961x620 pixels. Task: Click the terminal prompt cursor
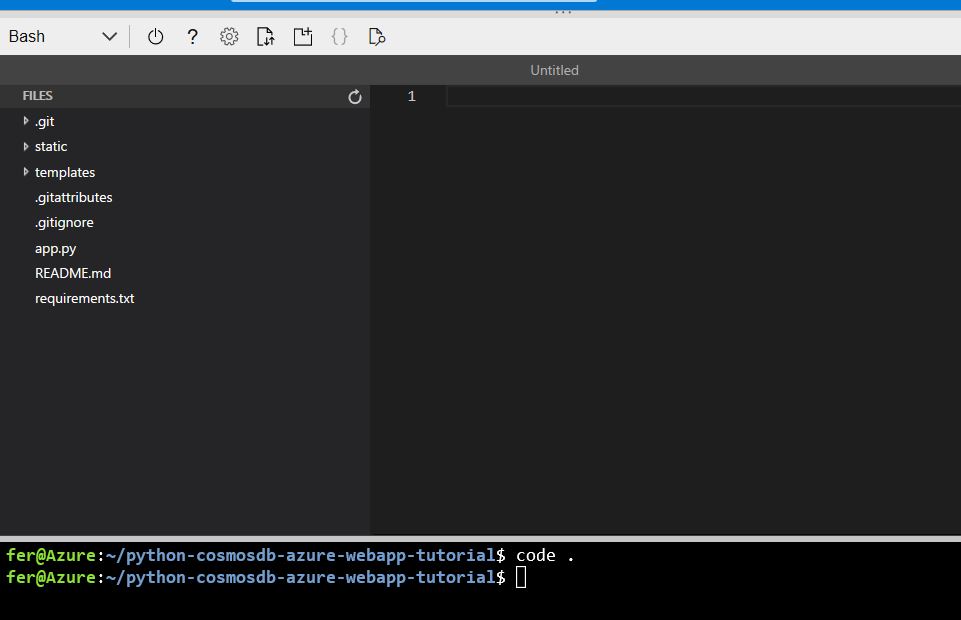point(521,577)
